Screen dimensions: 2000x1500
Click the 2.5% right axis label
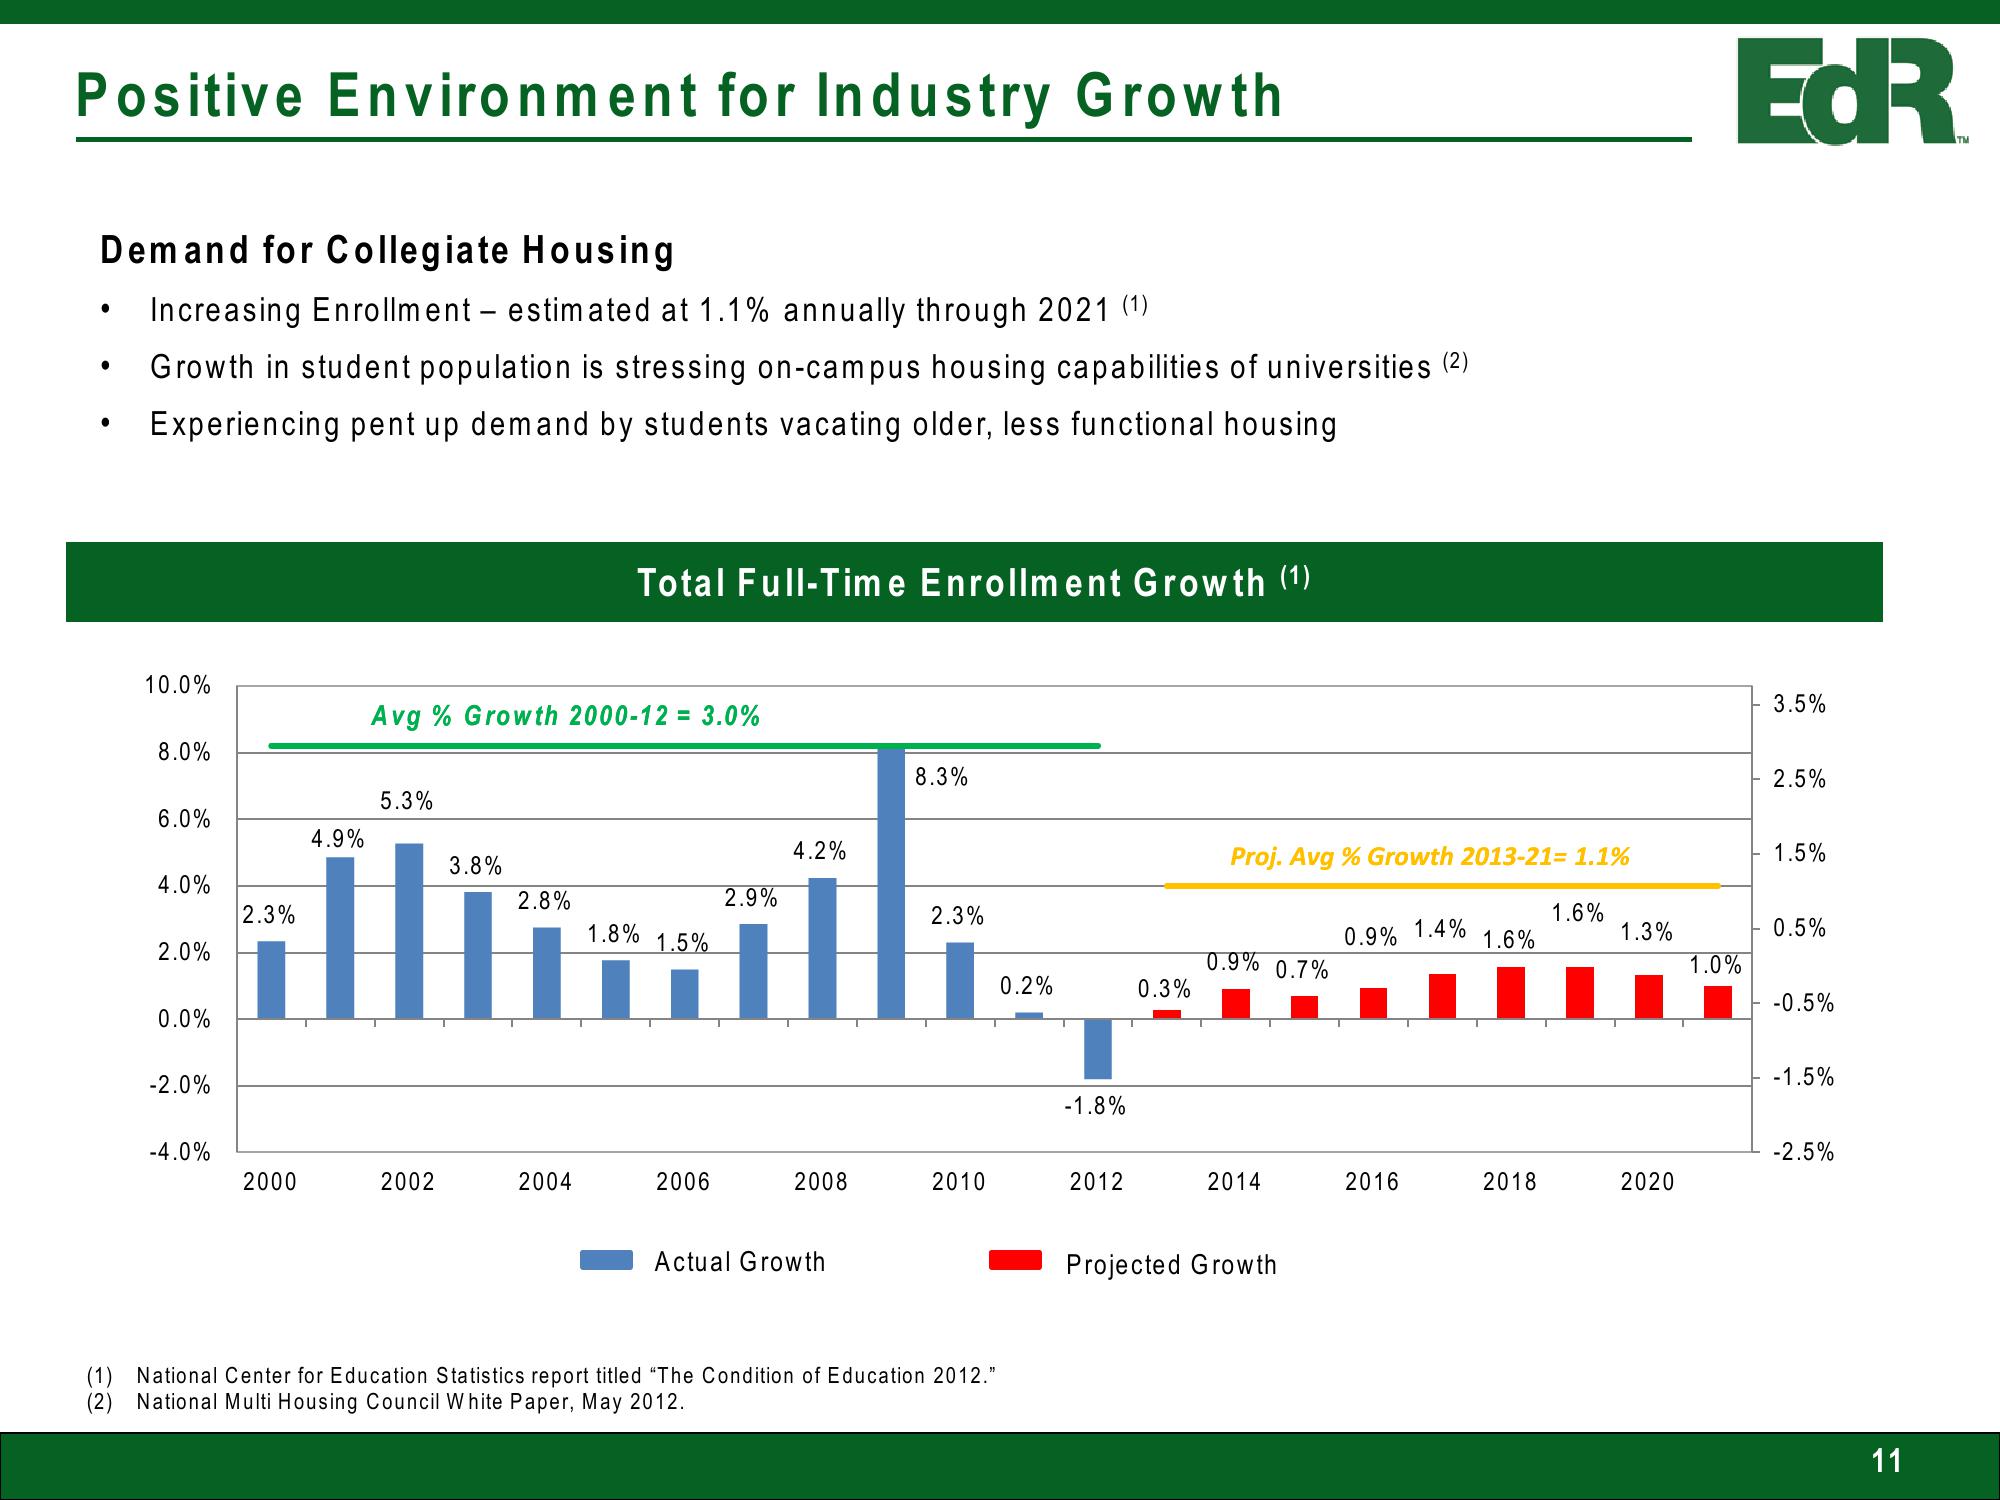pos(1800,779)
